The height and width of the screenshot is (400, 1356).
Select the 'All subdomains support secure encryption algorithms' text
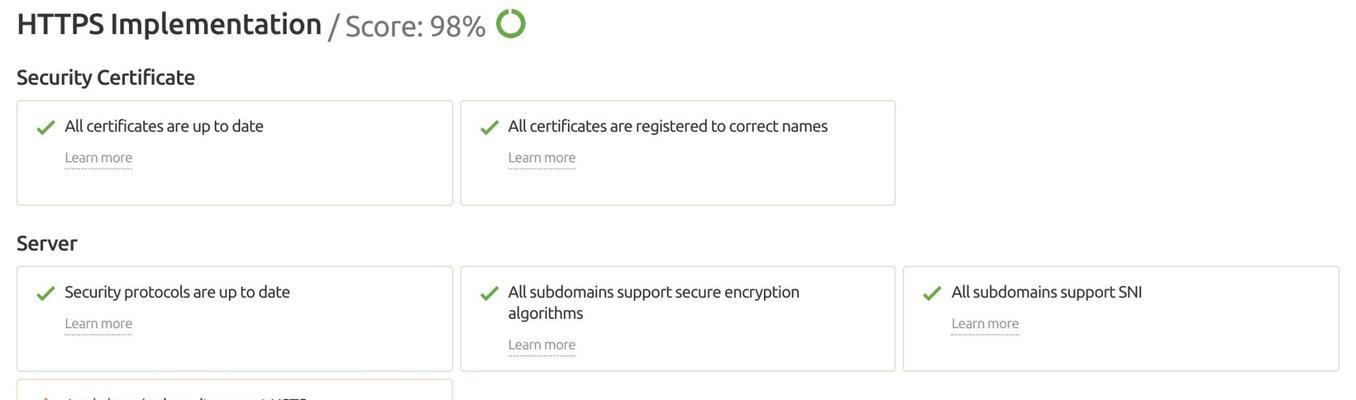[x=654, y=302]
